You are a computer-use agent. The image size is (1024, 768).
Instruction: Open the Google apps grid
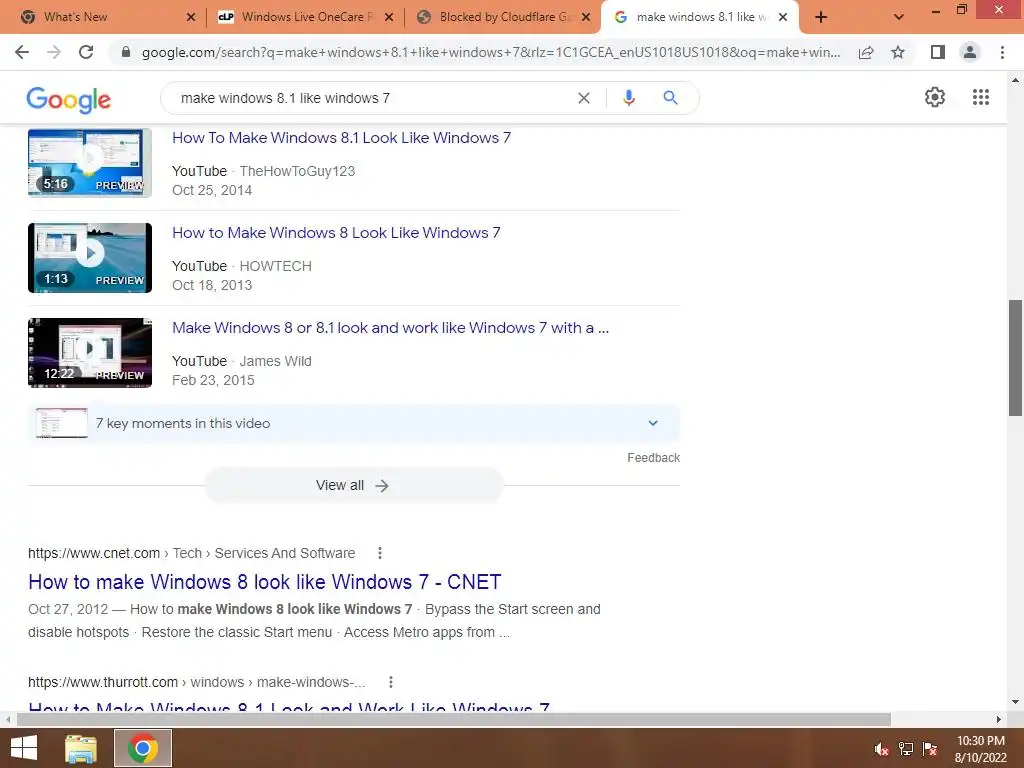[981, 97]
